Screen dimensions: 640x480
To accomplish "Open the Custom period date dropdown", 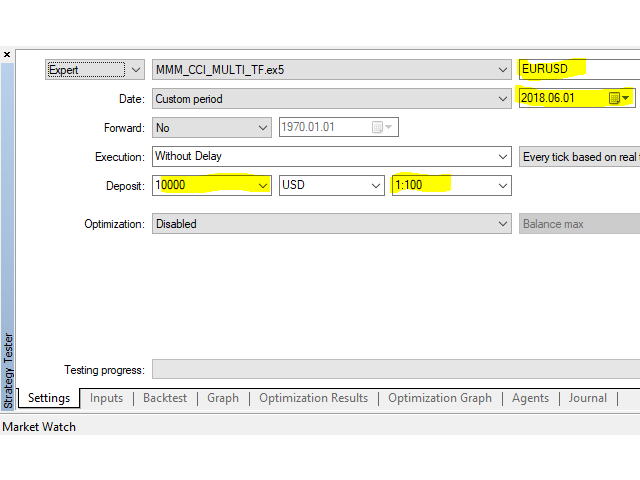I will [502, 99].
